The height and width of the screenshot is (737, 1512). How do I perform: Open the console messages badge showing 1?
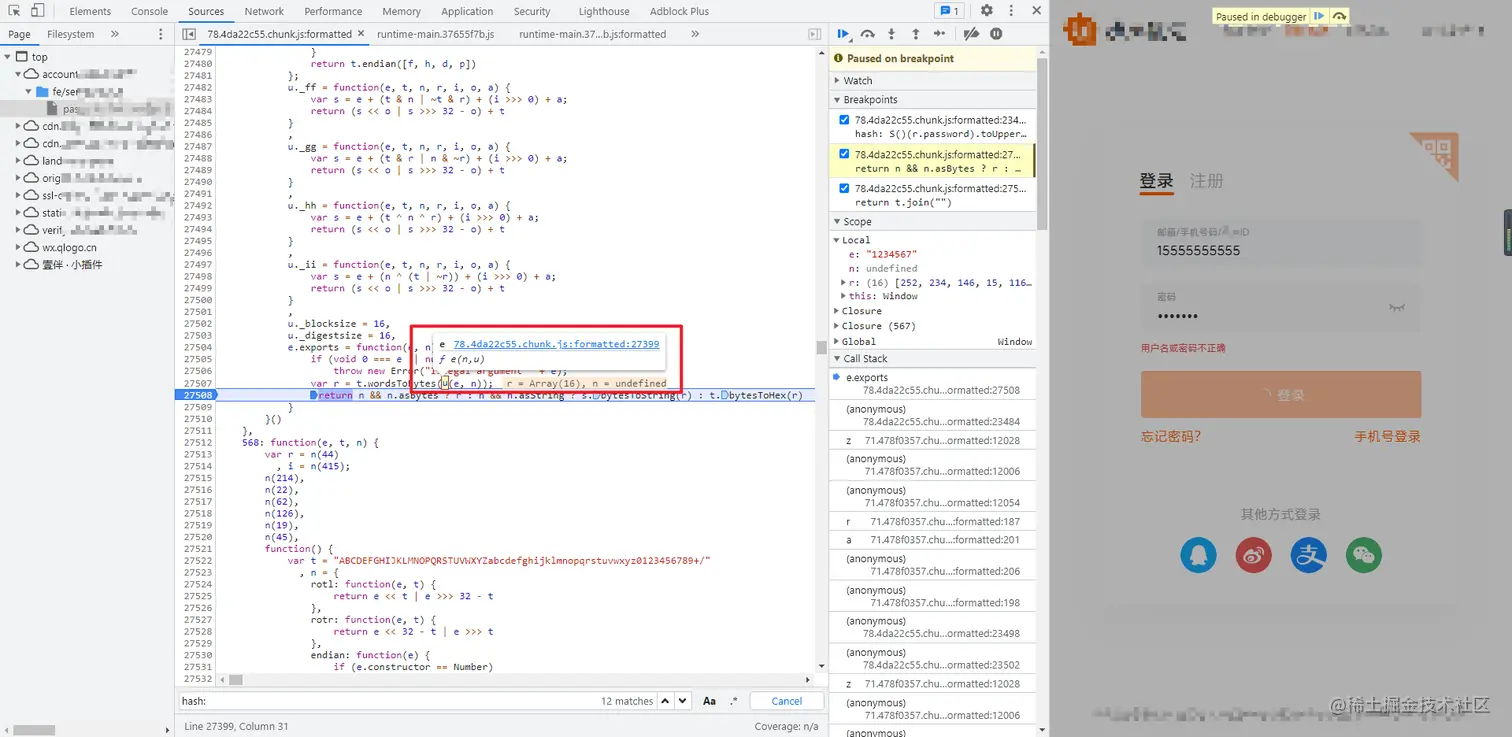(x=948, y=11)
